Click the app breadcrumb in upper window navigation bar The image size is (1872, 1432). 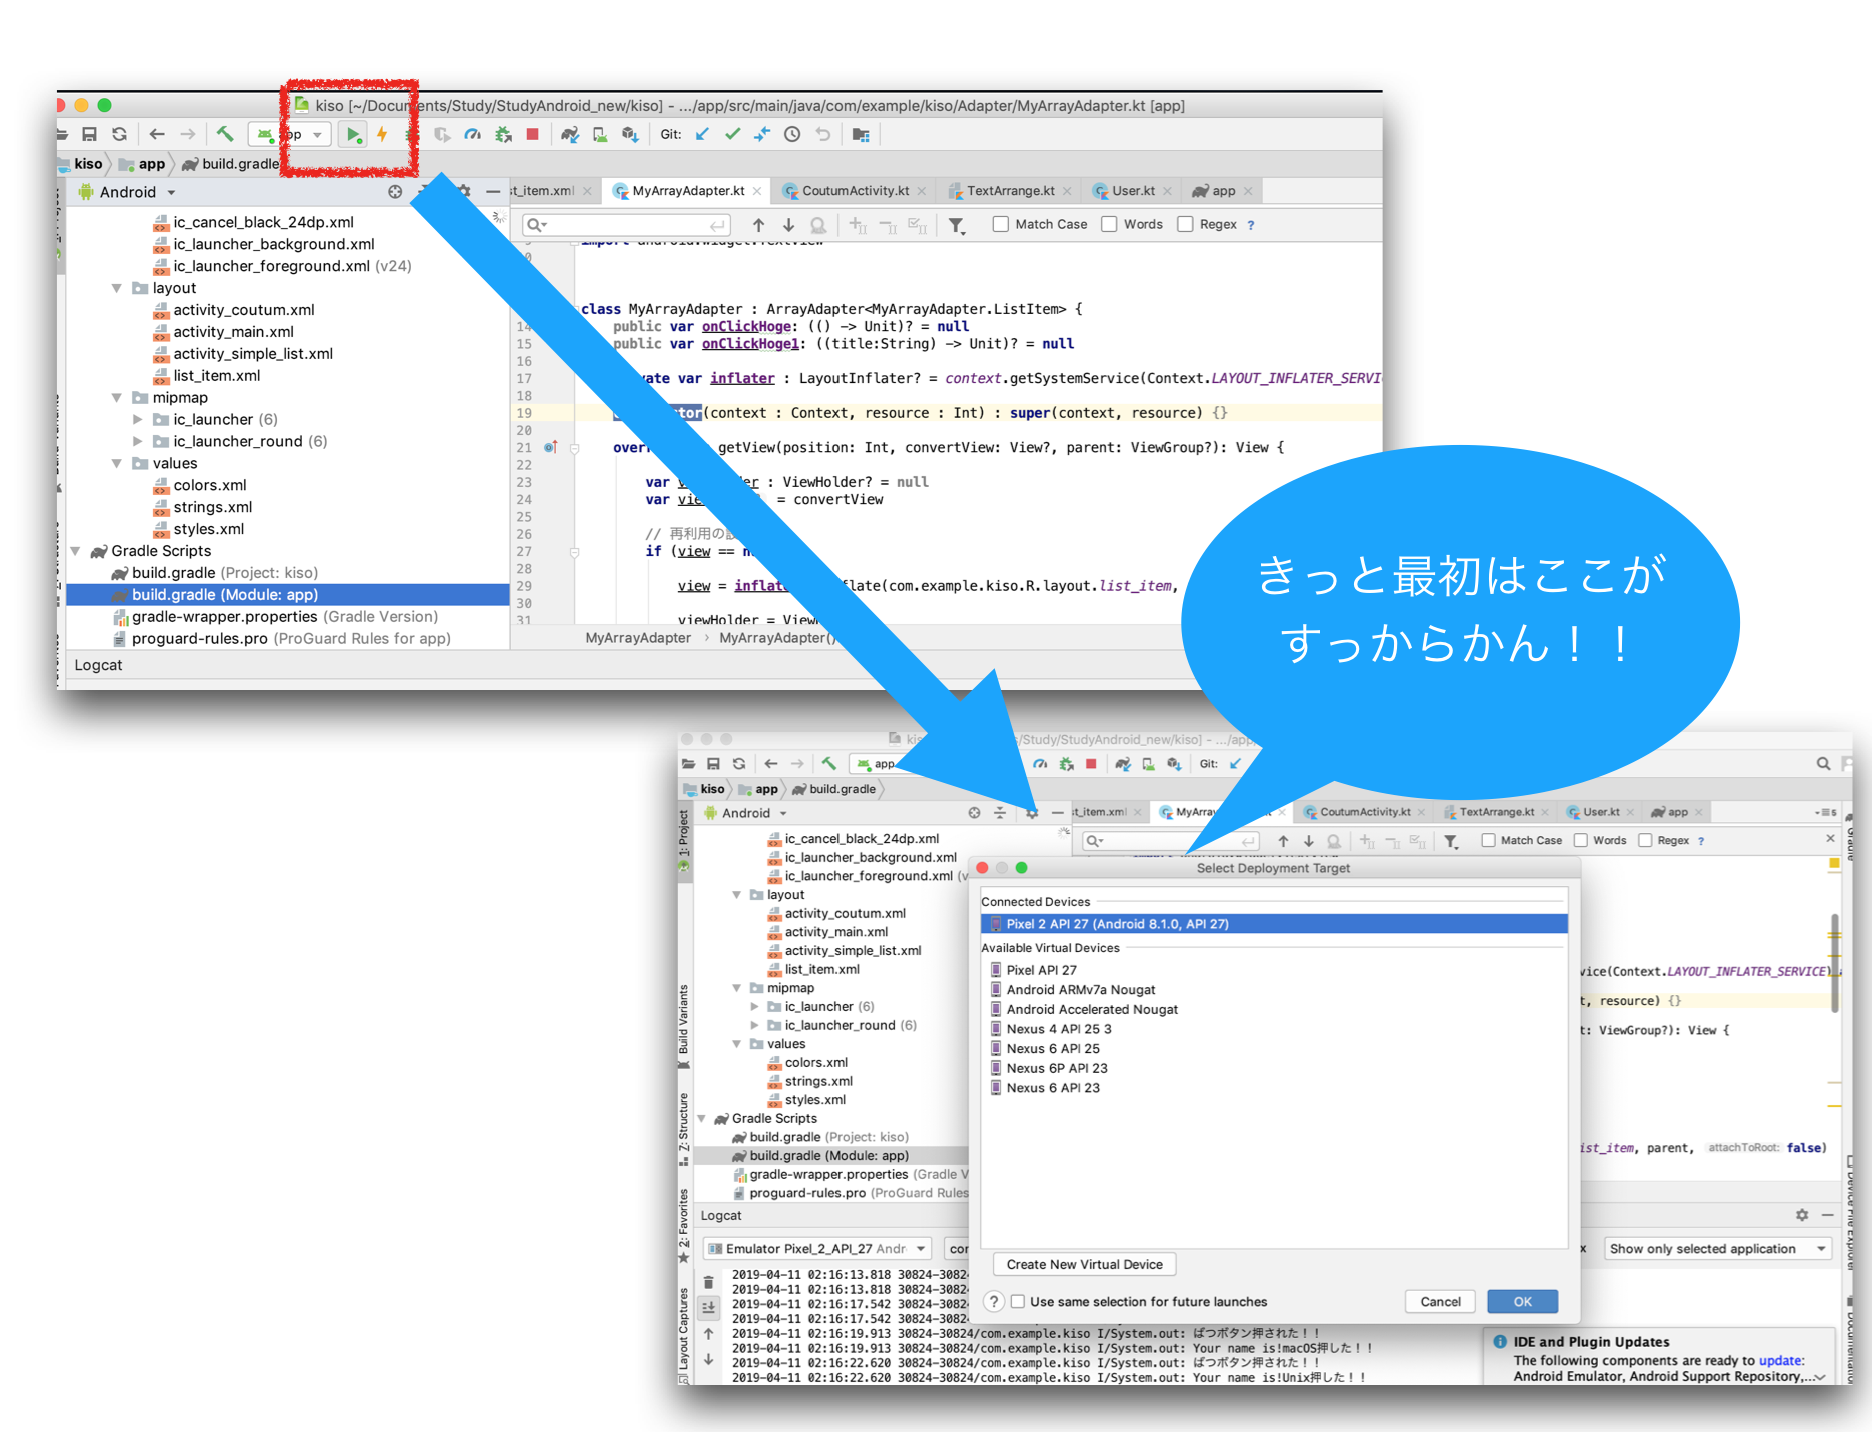[143, 164]
